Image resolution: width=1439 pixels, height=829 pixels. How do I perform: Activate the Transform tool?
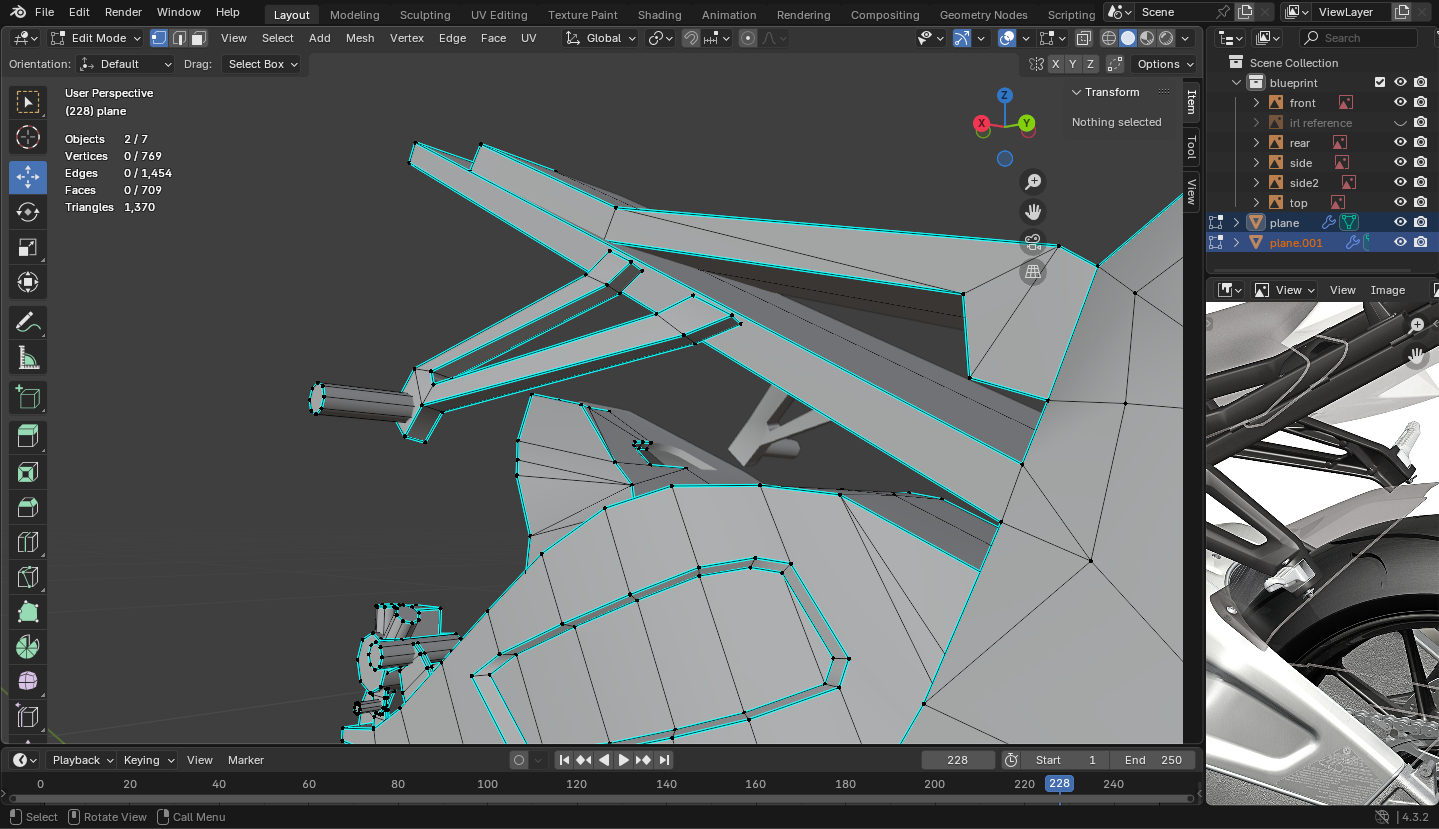[28, 282]
